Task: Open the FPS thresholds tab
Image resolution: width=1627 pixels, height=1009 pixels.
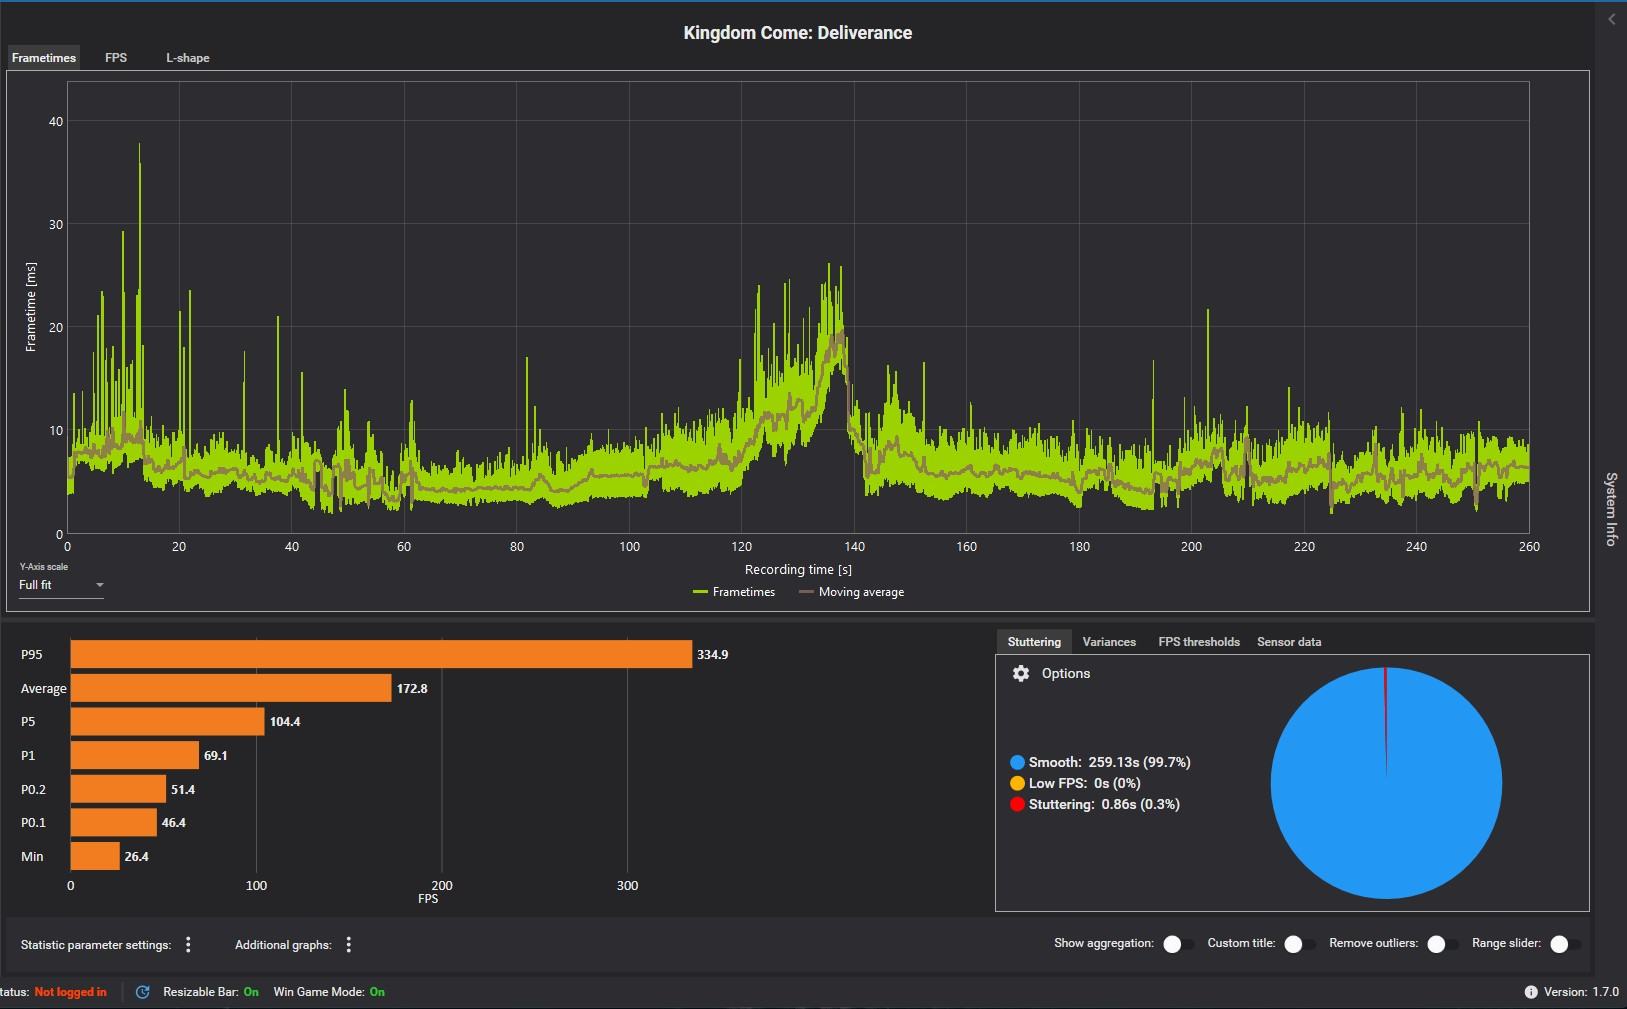Action: 1199,642
